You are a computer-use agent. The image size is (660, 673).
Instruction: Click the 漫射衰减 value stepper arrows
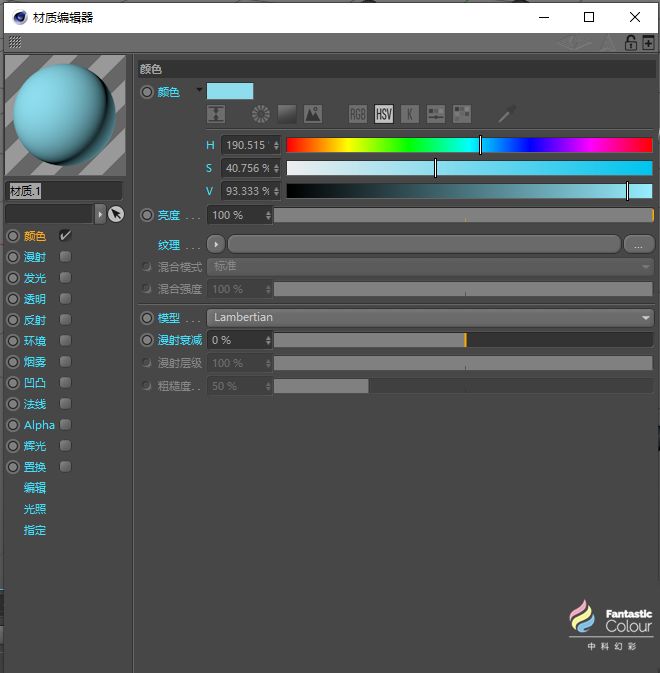tap(268, 340)
